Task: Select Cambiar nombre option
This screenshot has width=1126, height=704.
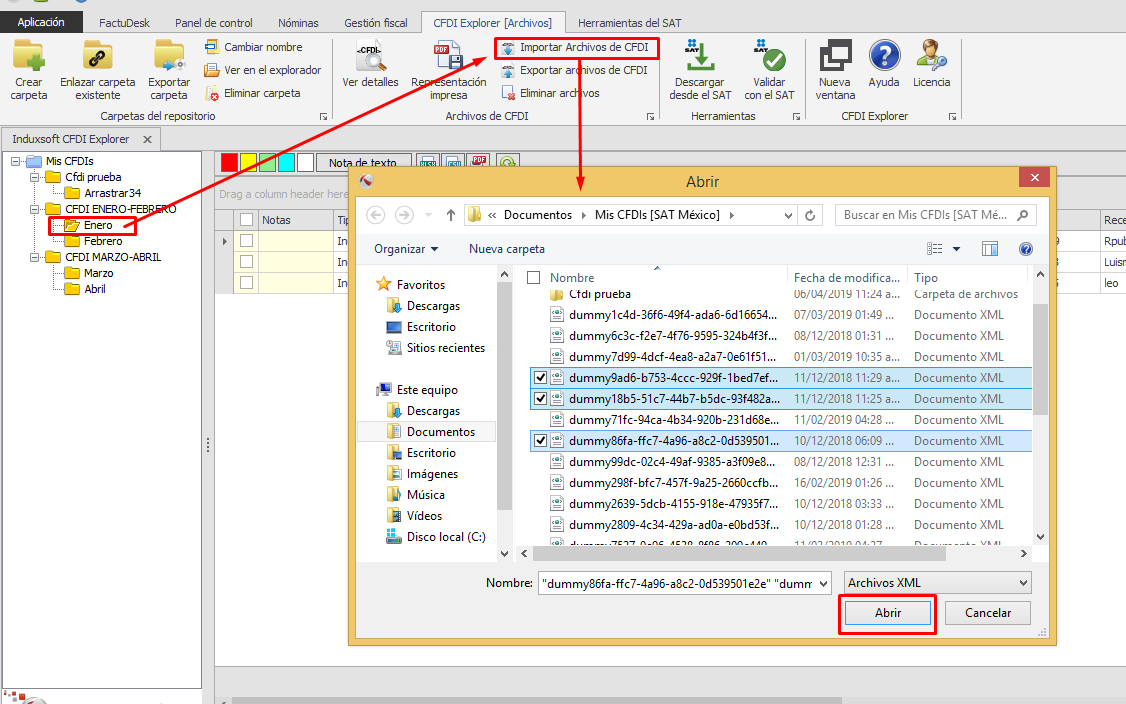Action: (253, 47)
